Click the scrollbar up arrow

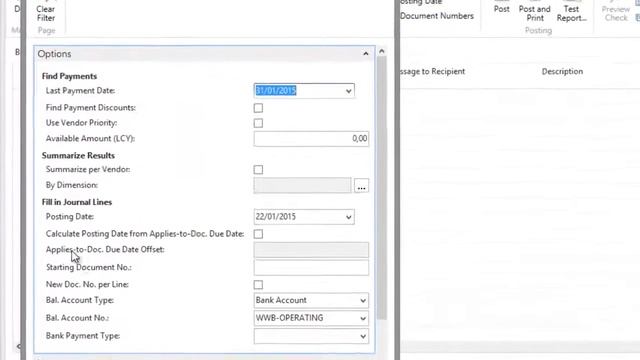[x=382, y=51]
